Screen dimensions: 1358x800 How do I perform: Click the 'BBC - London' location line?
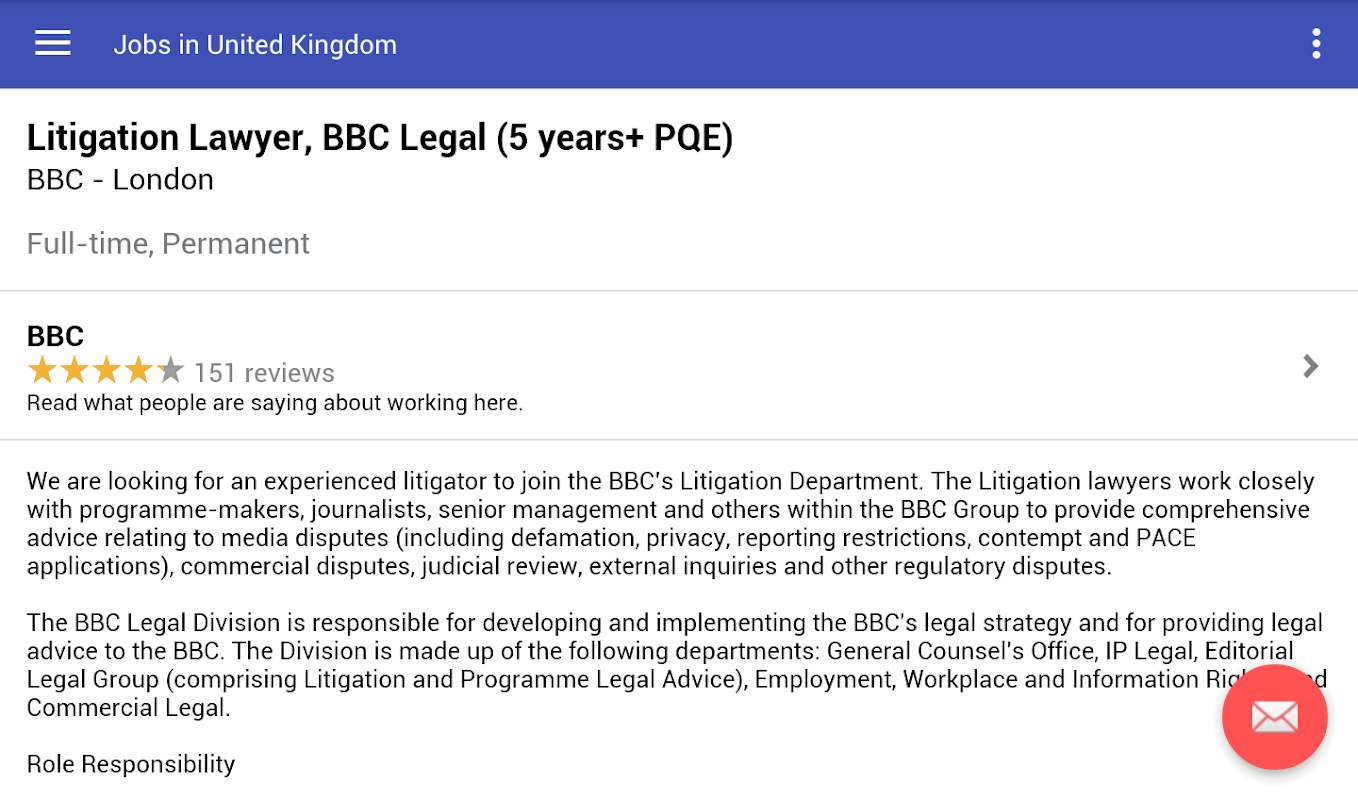click(x=120, y=180)
